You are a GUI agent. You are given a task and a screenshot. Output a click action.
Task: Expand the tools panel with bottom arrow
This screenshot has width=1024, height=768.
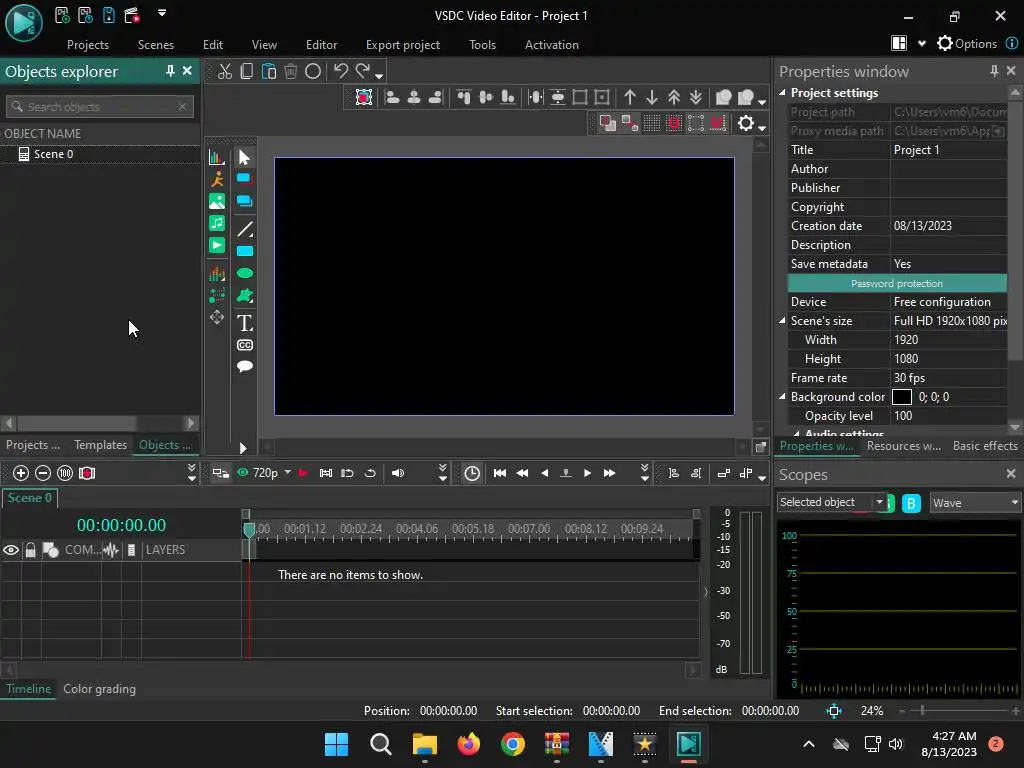click(x=243, y=448)
